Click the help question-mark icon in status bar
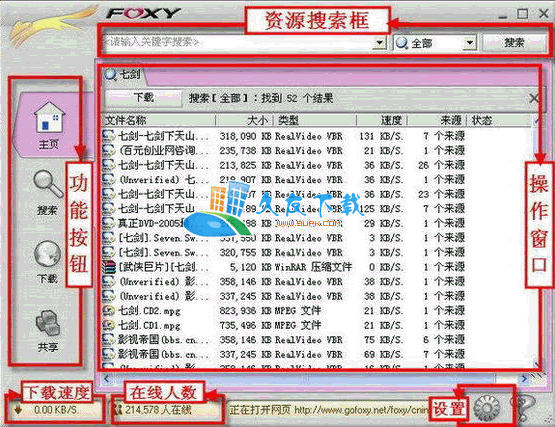555x427 pixels. pyautogui.click(x=525, y=408)
